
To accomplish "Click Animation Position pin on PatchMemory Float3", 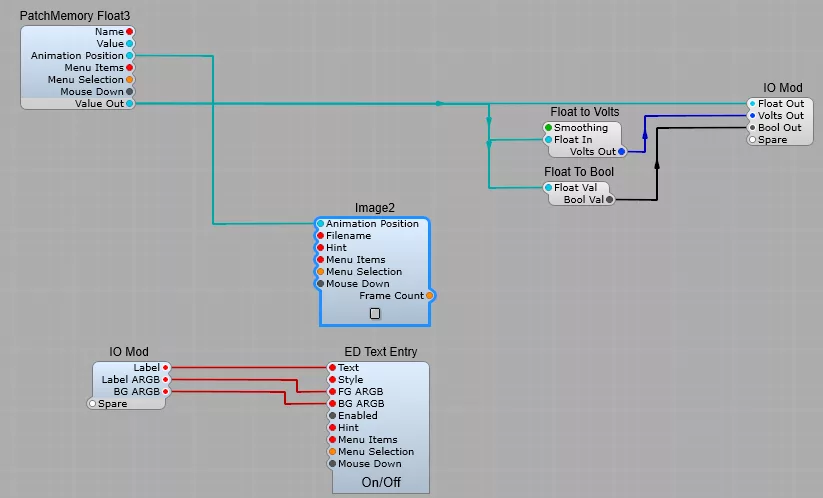I will click(130, 56).
